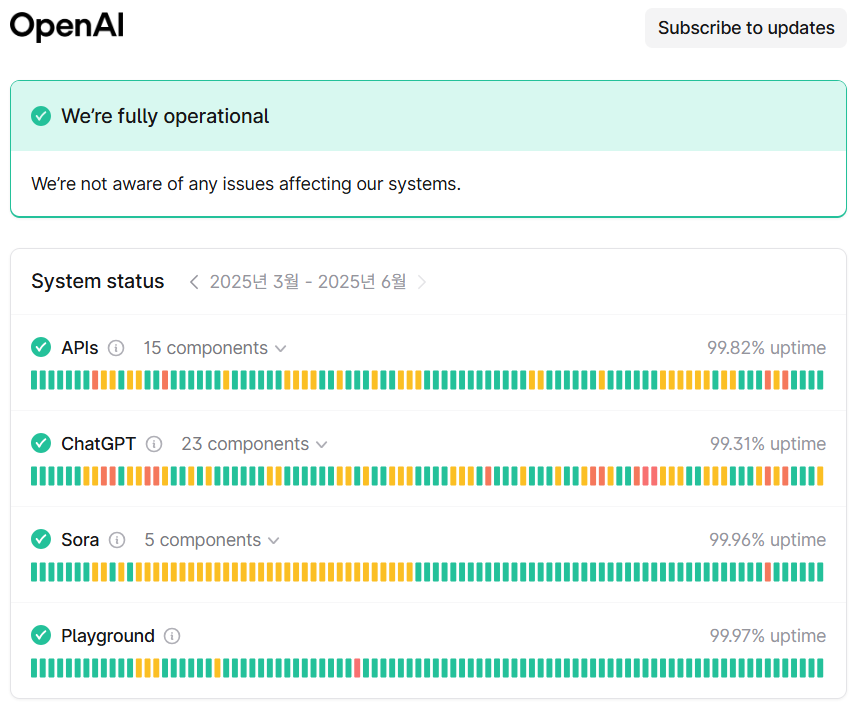
Task: Click the ChatGPT green status check icon
Action: coord(41,443)
